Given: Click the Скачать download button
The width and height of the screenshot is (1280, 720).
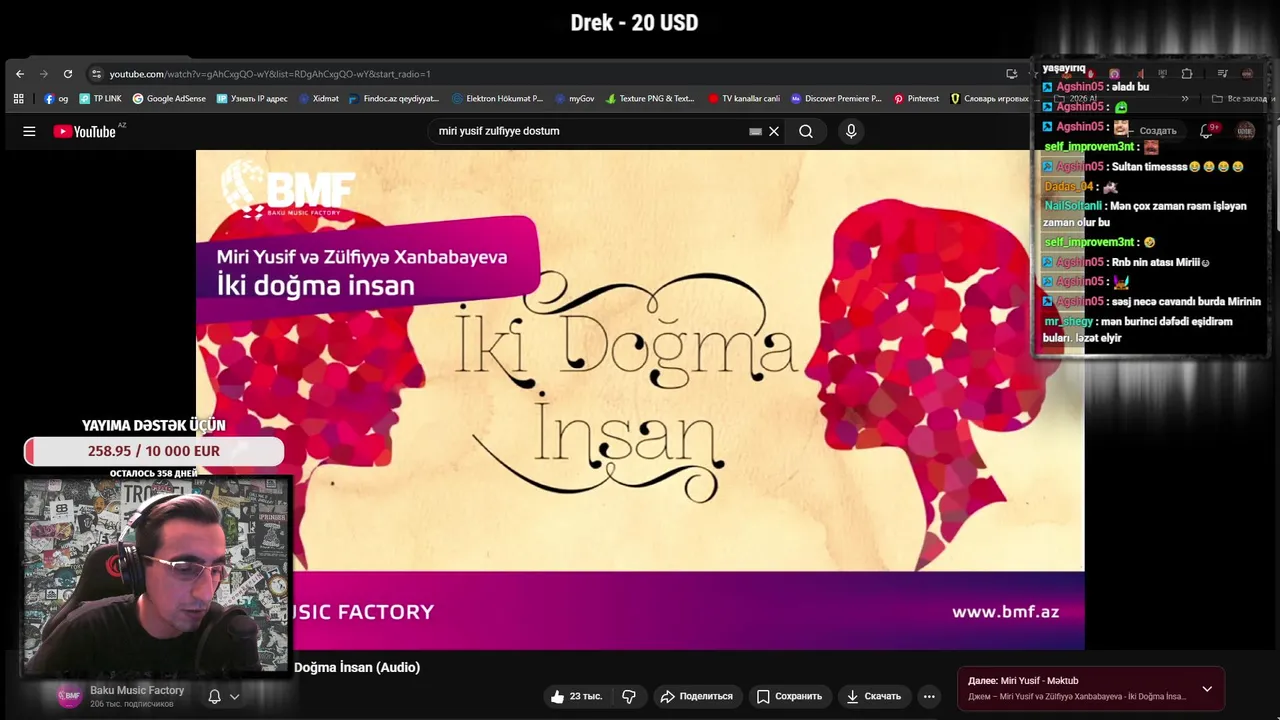Looking at the screenshot, I should point(873,696).
